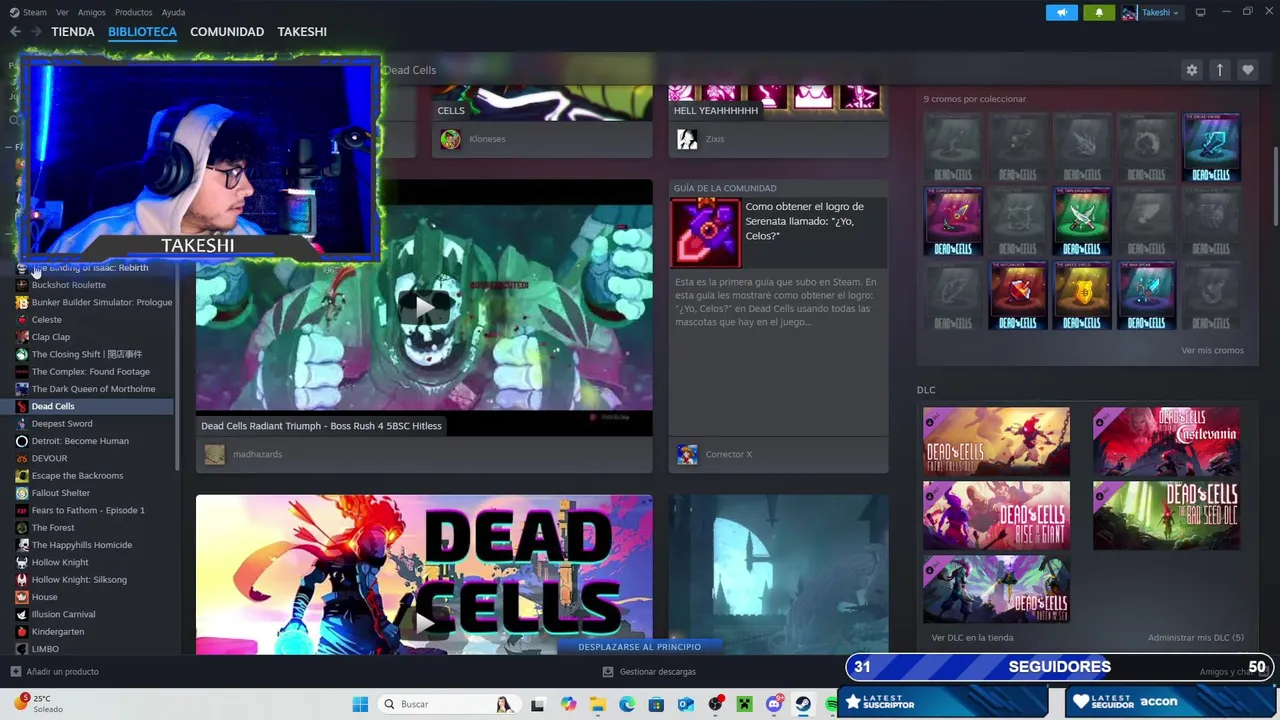Select Buckshot Roulette in the library list
Image resolution: width=1280 pixels, height=720 pixels.
tap(94, 285)
